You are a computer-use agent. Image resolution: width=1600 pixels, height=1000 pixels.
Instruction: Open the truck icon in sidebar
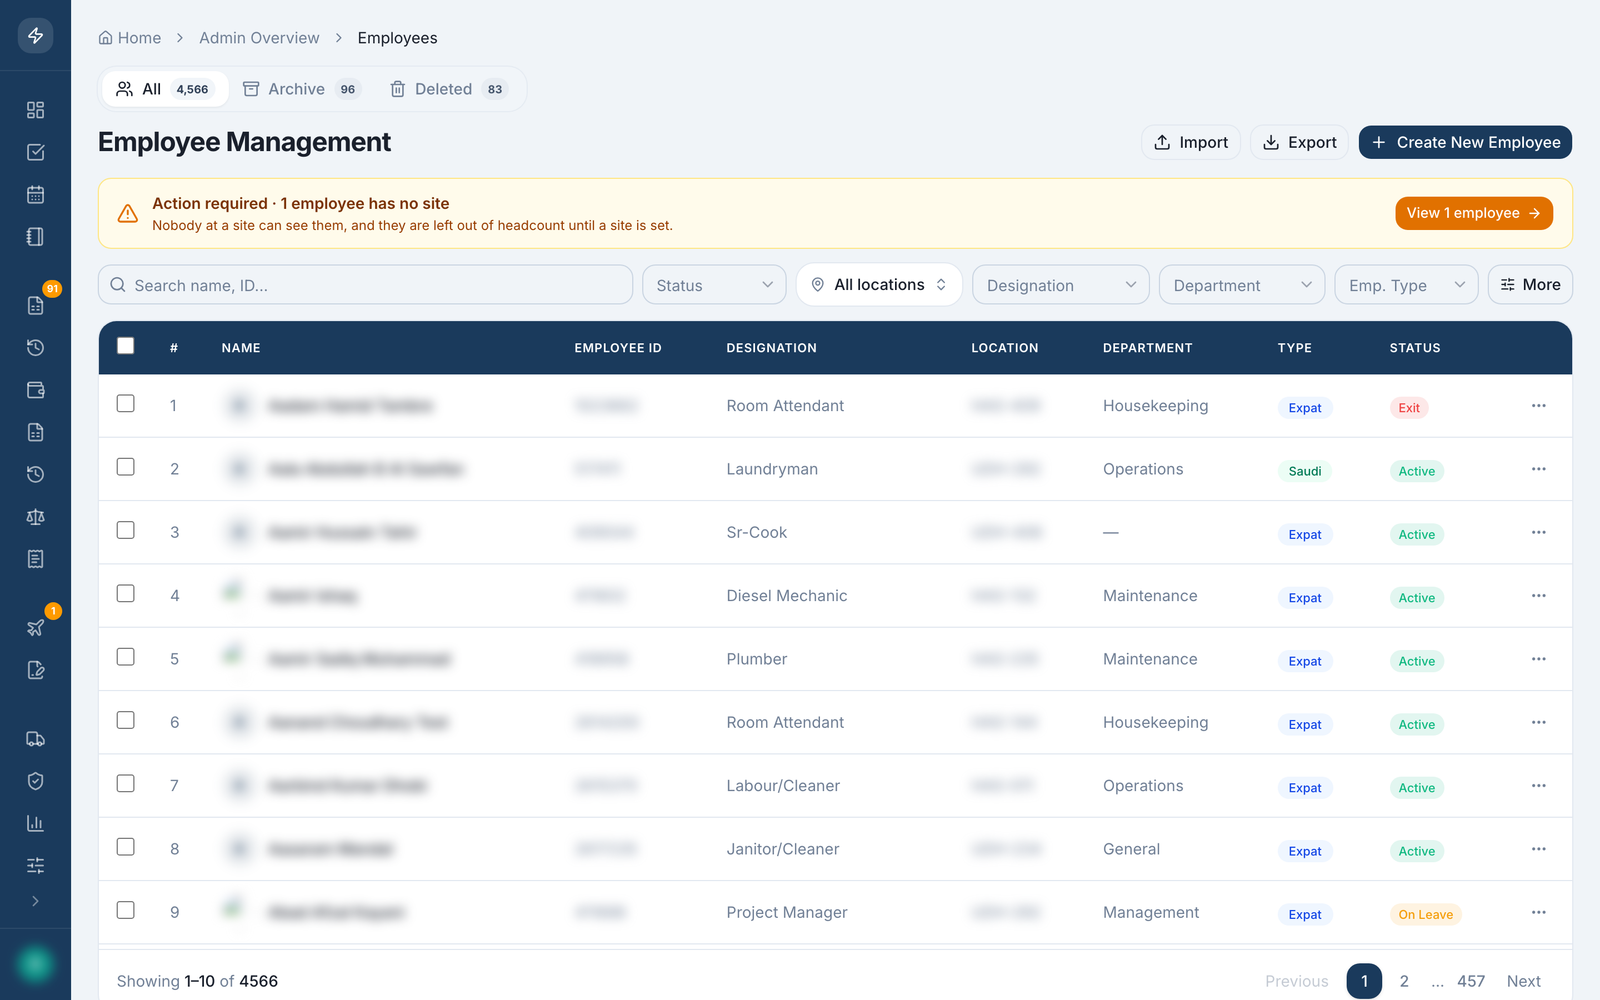point(35,739)
